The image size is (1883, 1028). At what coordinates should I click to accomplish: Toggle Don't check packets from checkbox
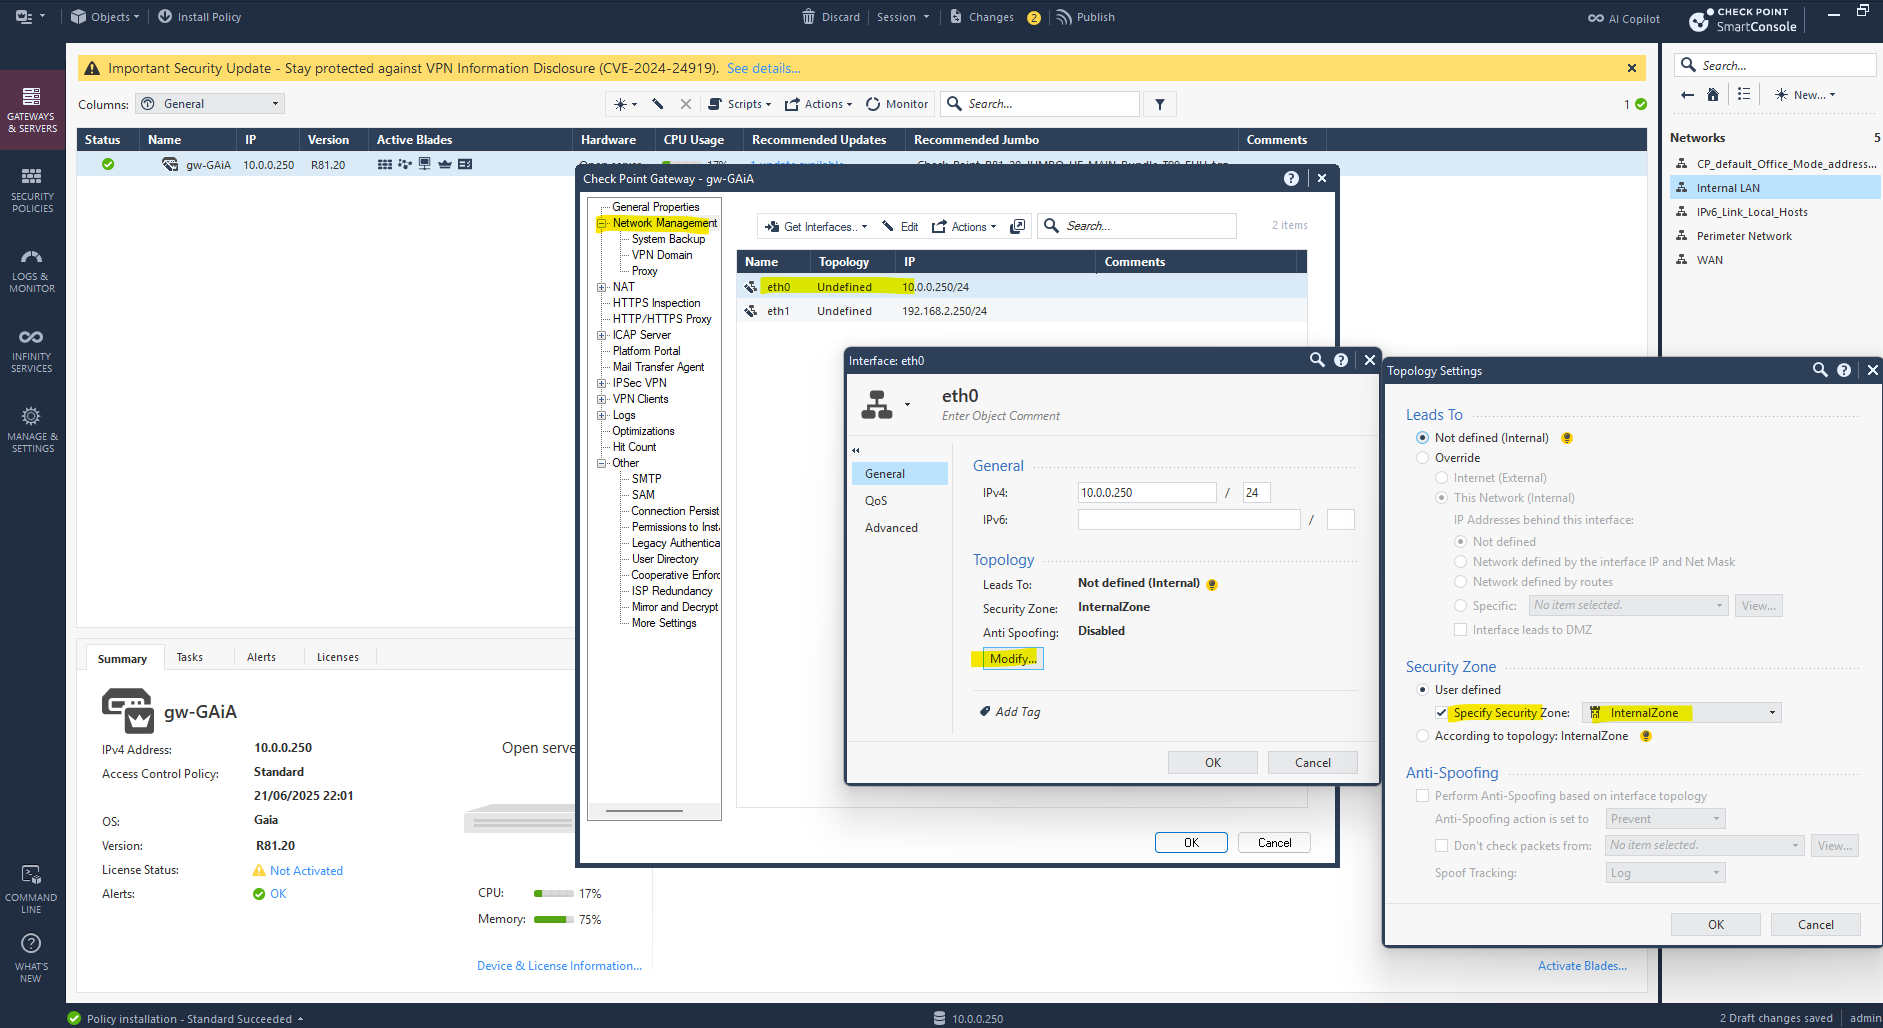pyautogui.click(x=1441, y=846)
